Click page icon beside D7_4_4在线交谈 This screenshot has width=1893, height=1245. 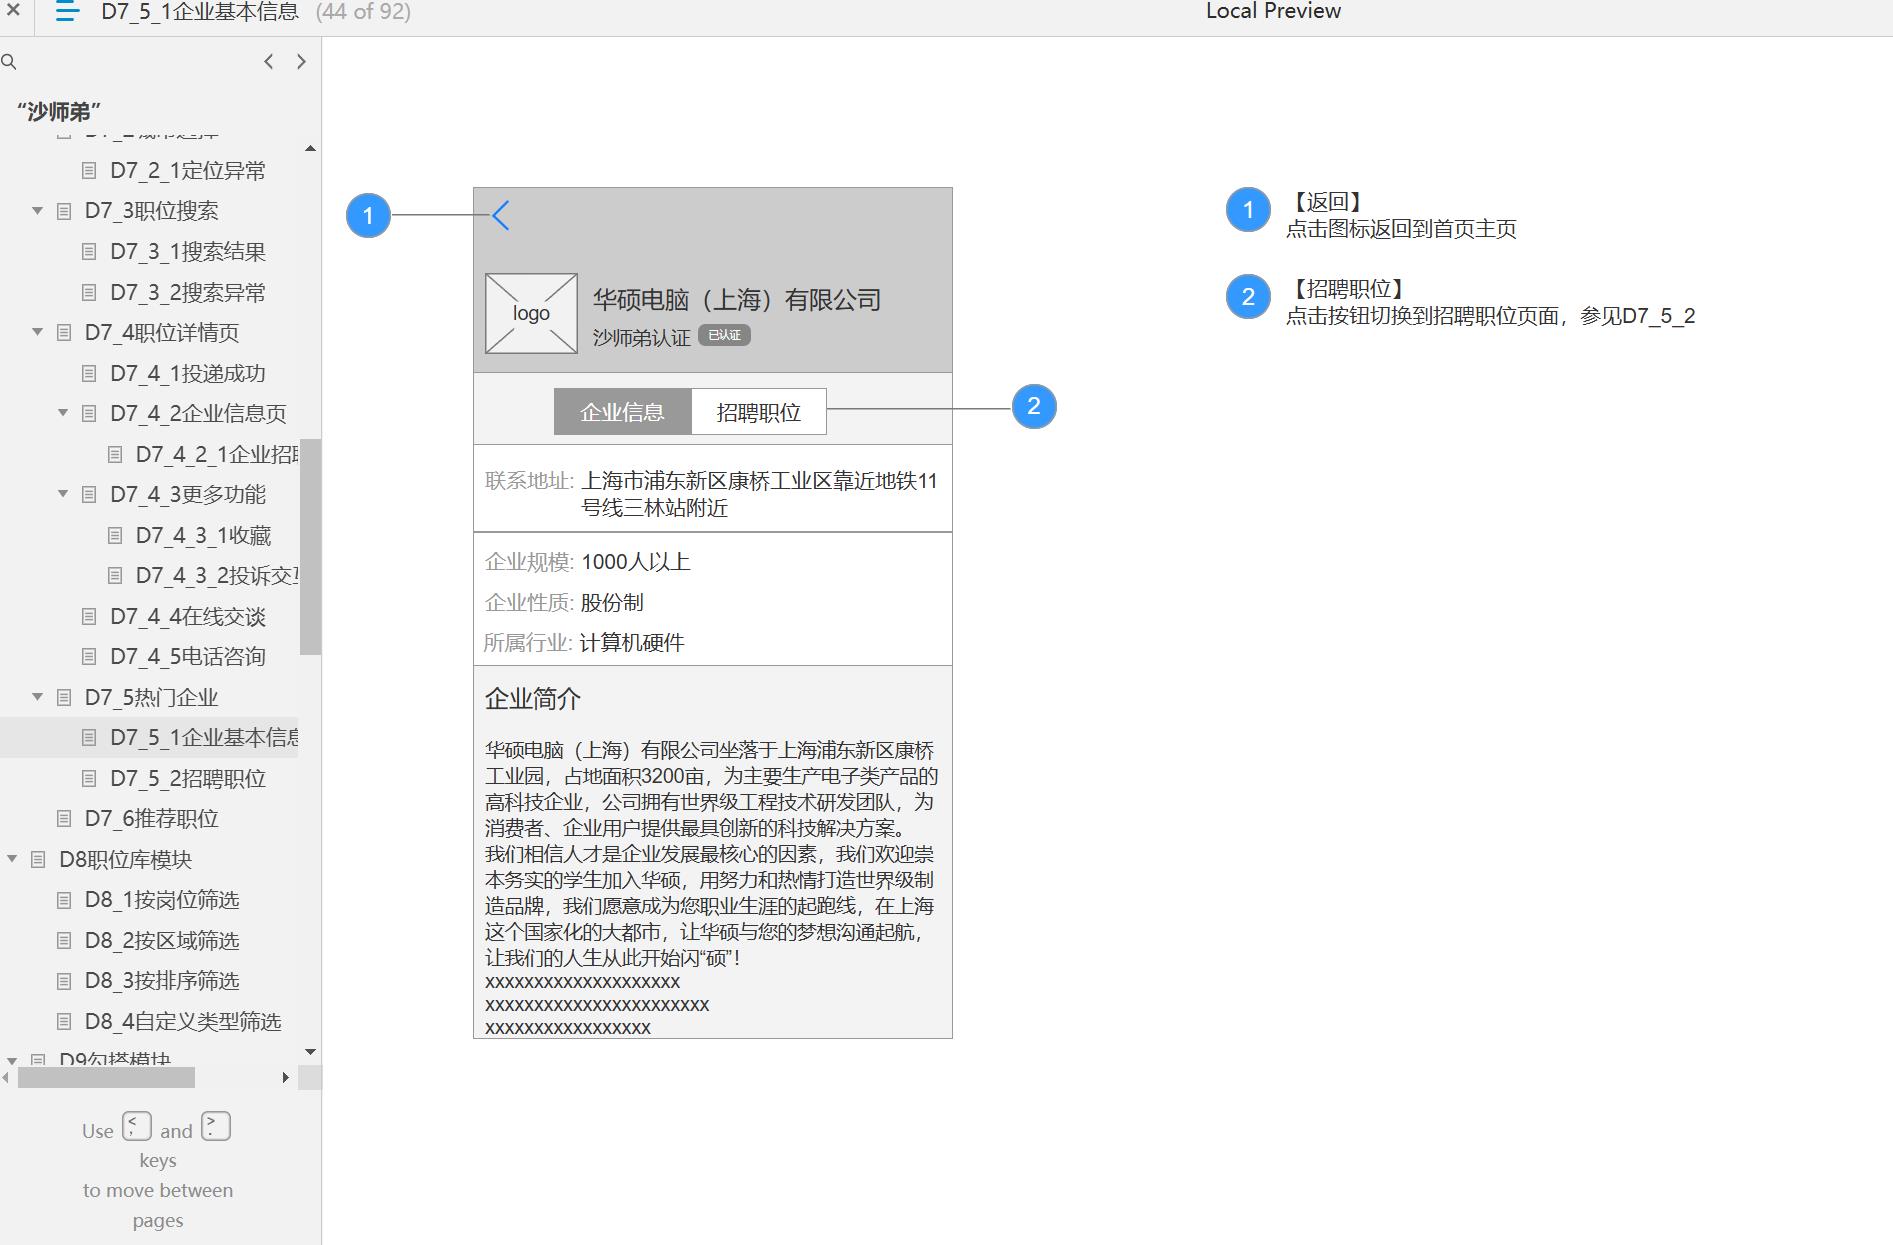pyautogui.click(x=89, y=616)
